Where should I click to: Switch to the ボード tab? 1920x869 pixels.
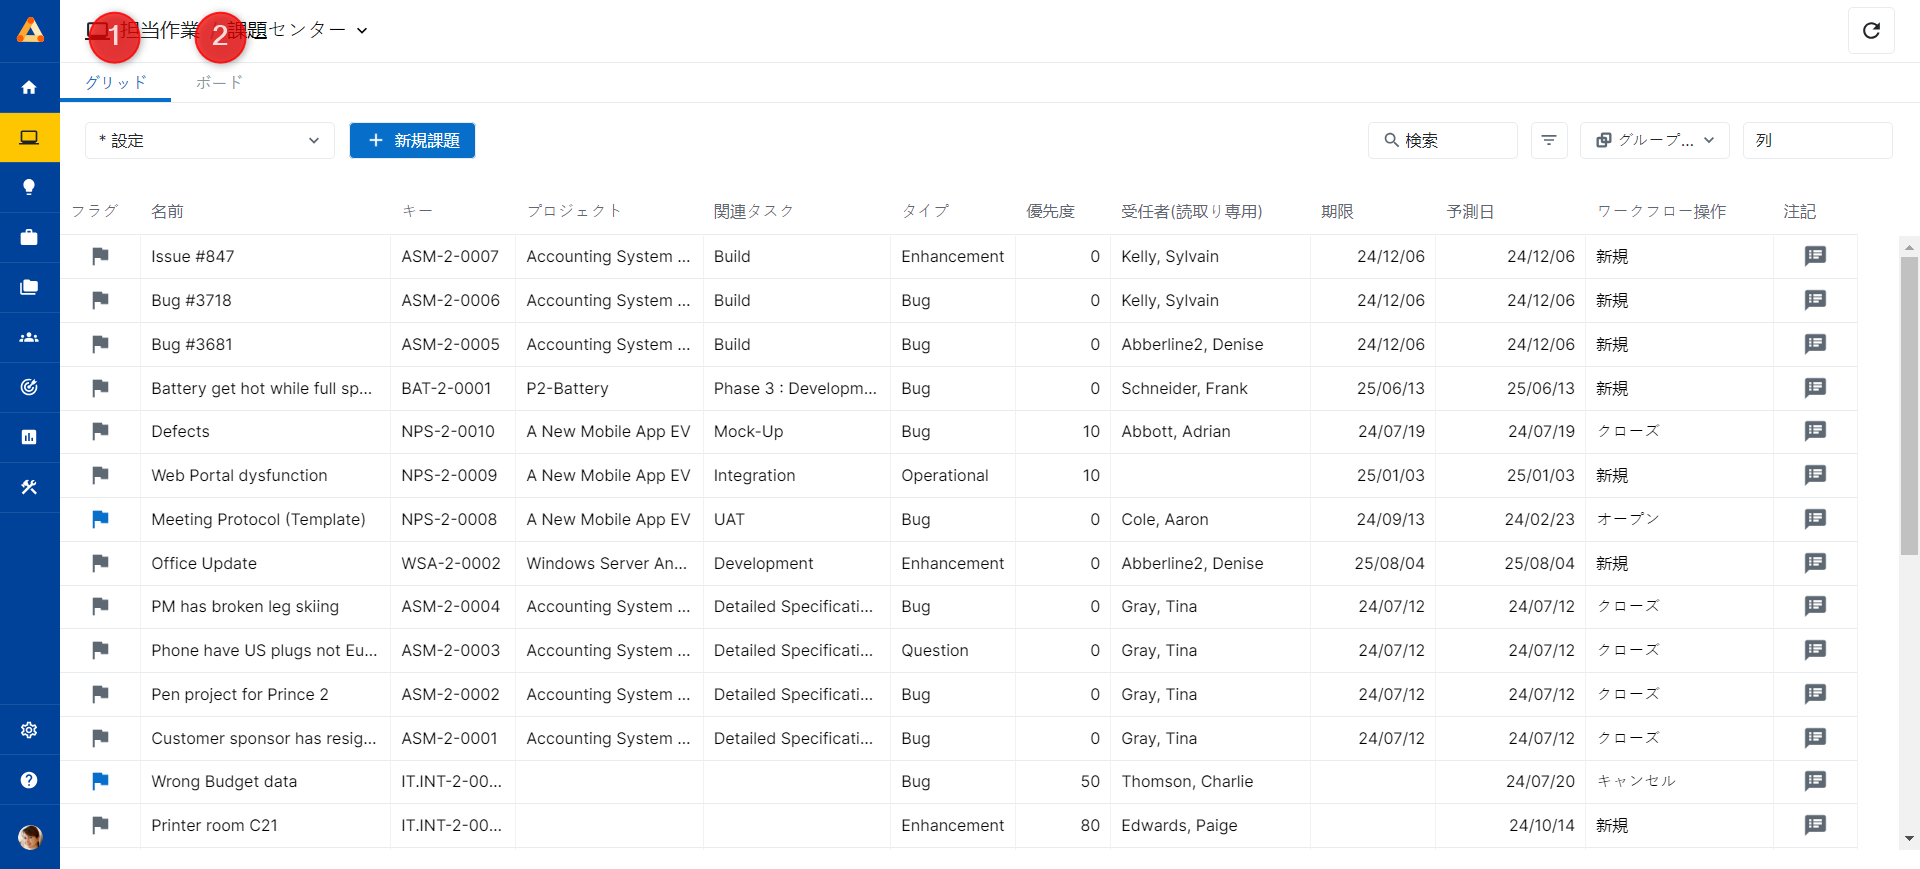[x=219, y=83]
